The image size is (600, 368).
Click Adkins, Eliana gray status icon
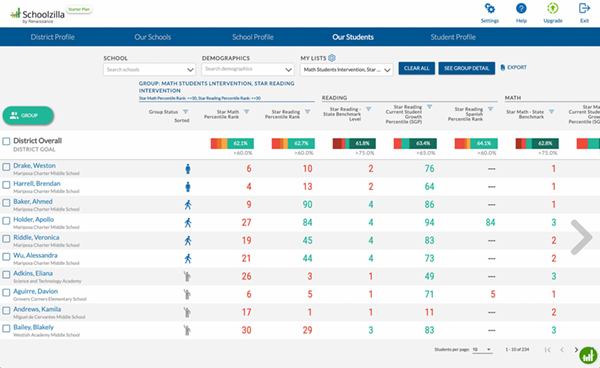(187, 276)
